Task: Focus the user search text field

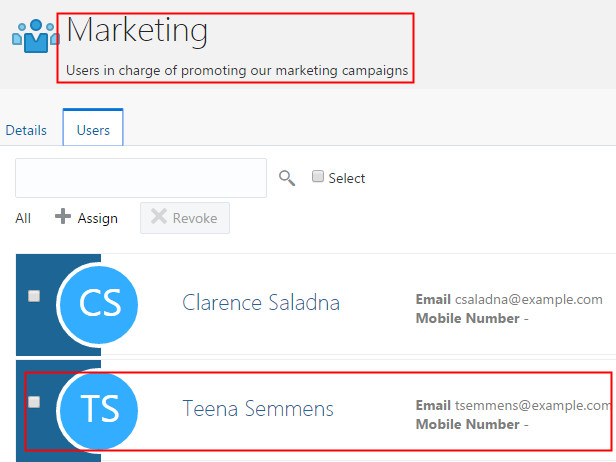Action: pyautogui.click(x=141, y=178)
